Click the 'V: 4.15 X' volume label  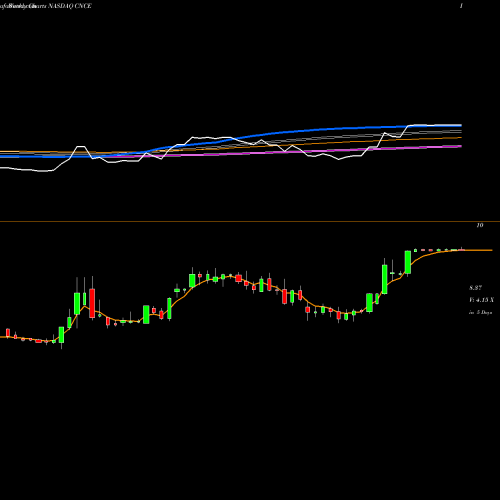(x=481, y=300)
